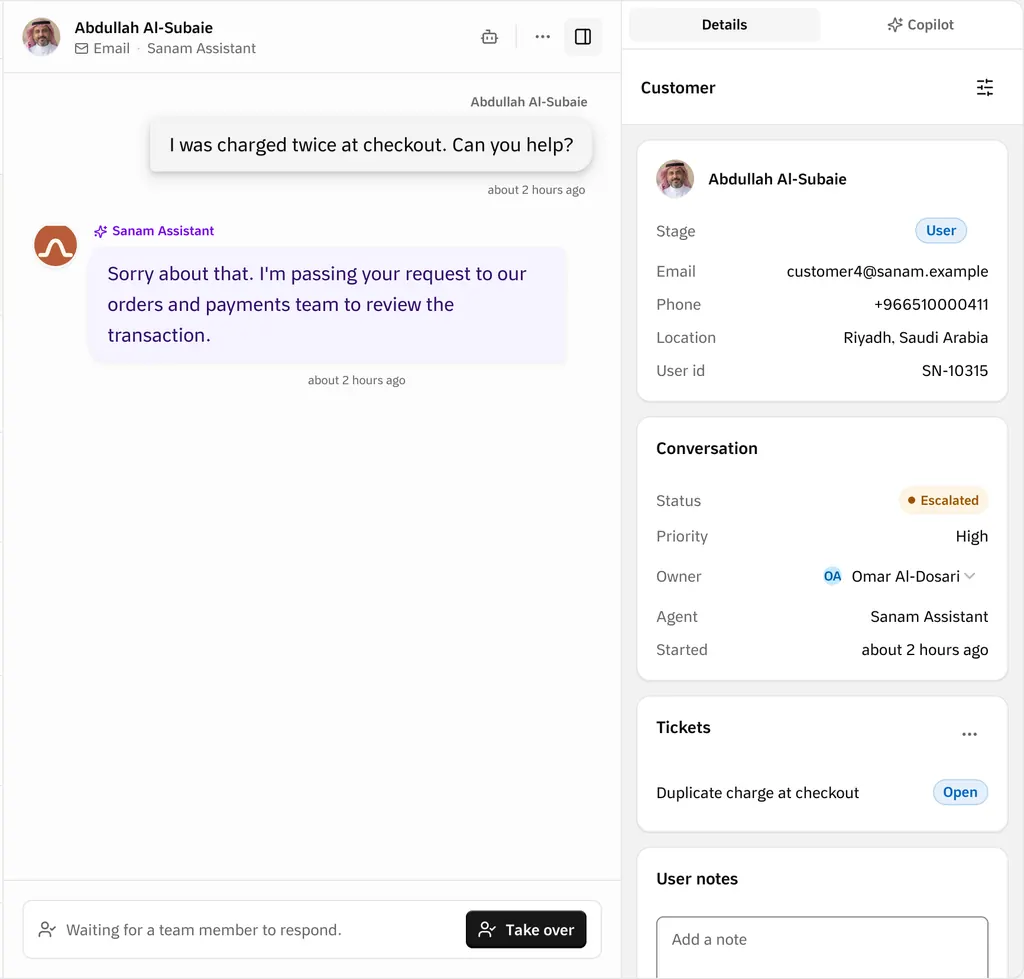Click the OA owner avatar badge
Viewport: 1024px width, 979px height.
[x=832, y=576]
